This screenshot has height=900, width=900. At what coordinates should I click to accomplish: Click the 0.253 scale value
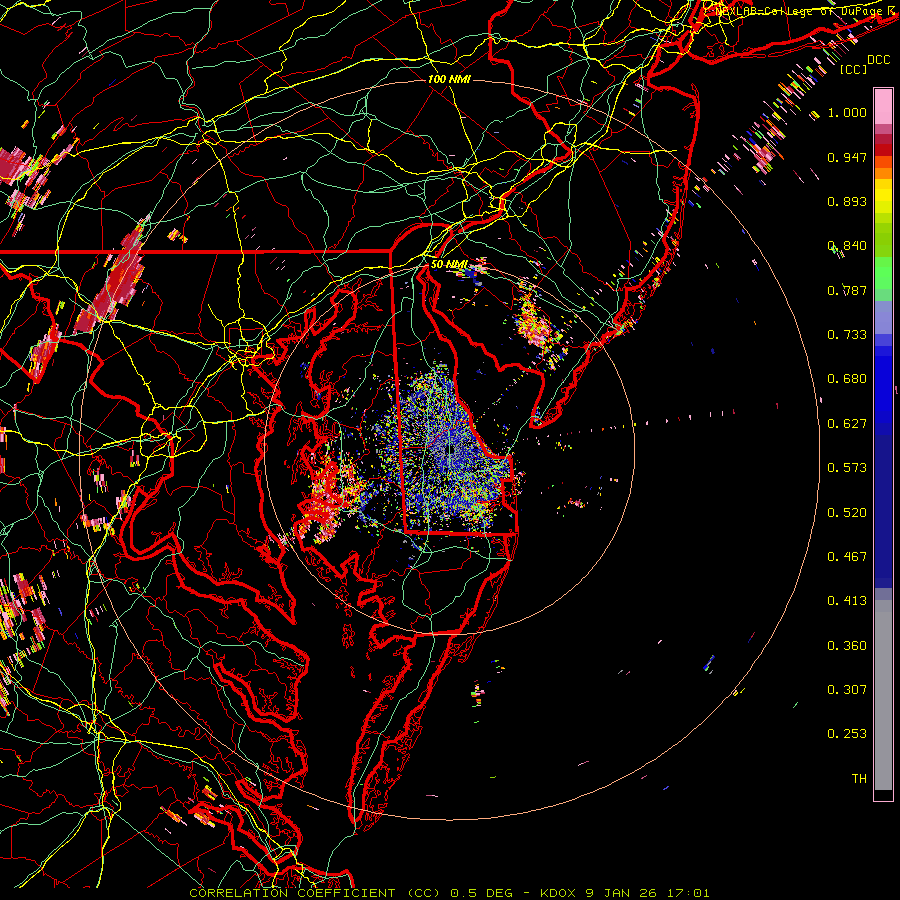pyautogui.click(x=847, y=734)
